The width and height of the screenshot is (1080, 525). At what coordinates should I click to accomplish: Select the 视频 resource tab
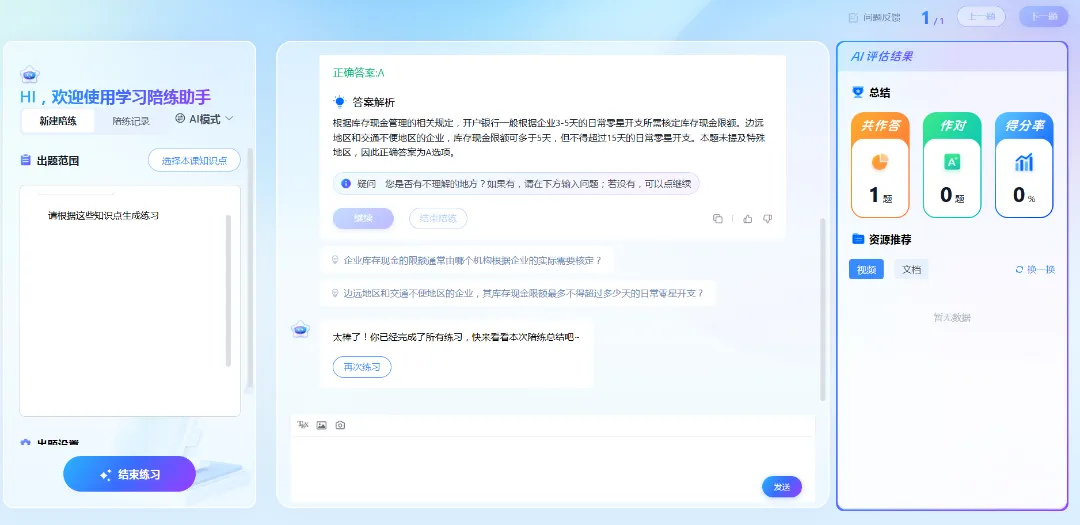coord(867,269)
